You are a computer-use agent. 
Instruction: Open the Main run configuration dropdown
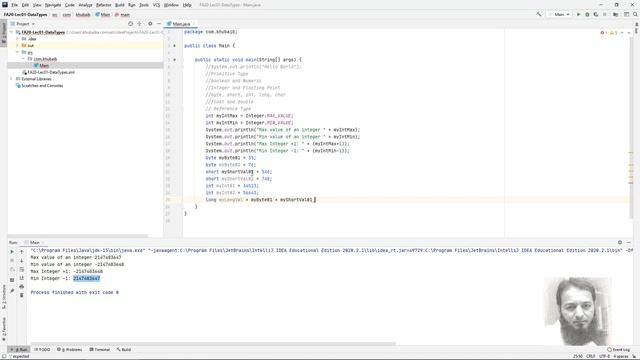560,14
